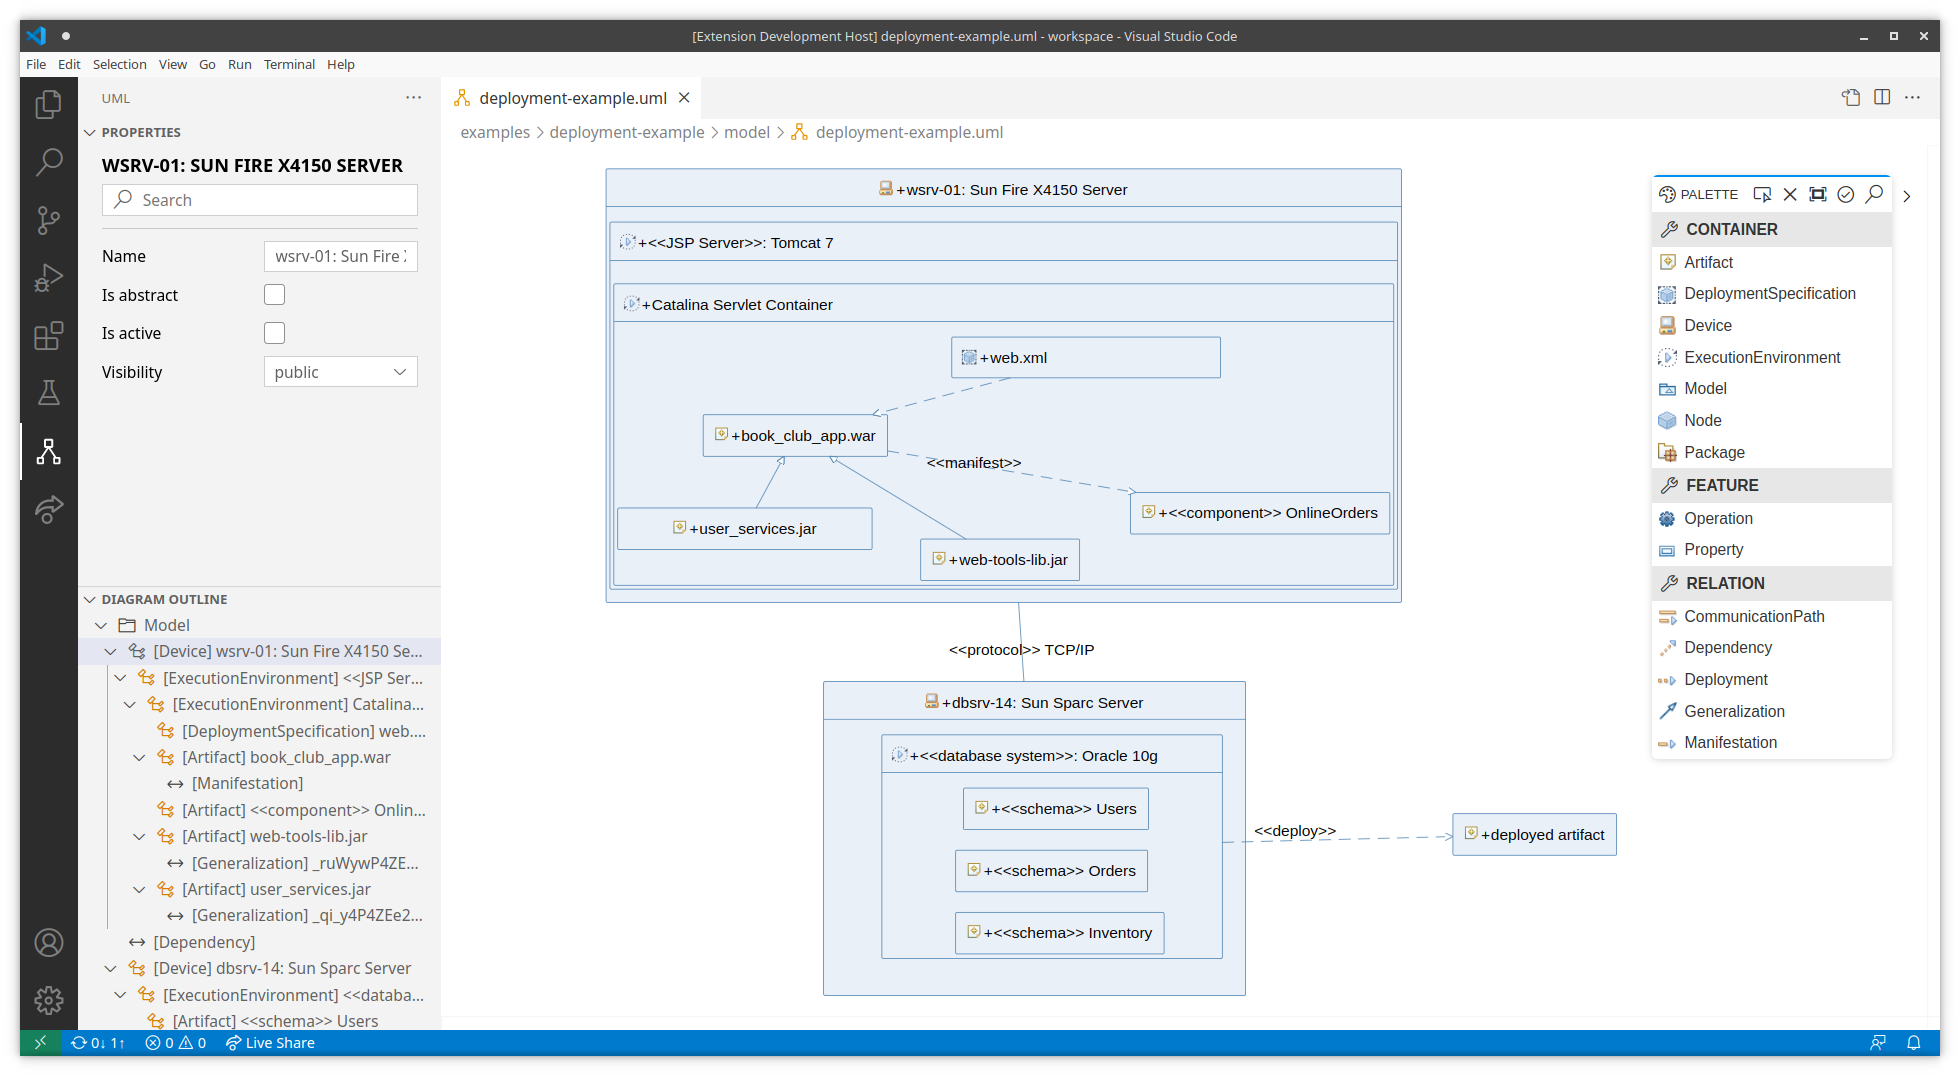Open the Extensions view

pyautogui.click(x=48, y=336)
